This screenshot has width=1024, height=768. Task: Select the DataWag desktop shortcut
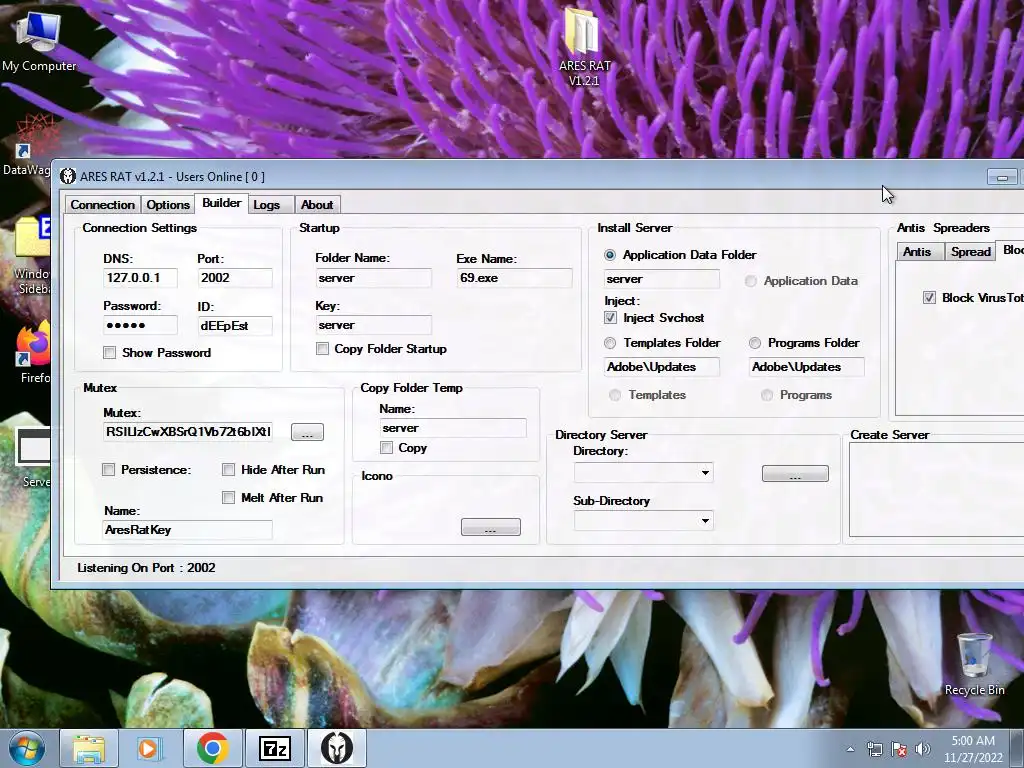point(26,145)
